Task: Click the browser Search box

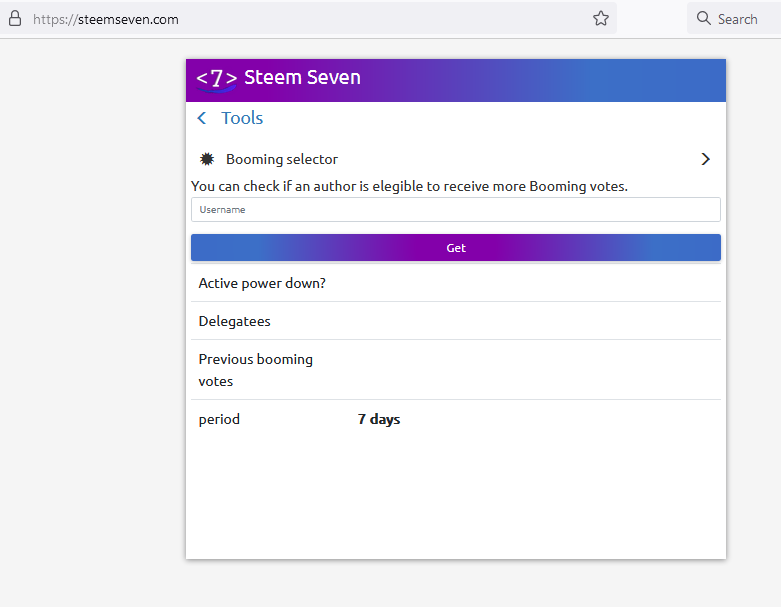Action: pos(734,19)
